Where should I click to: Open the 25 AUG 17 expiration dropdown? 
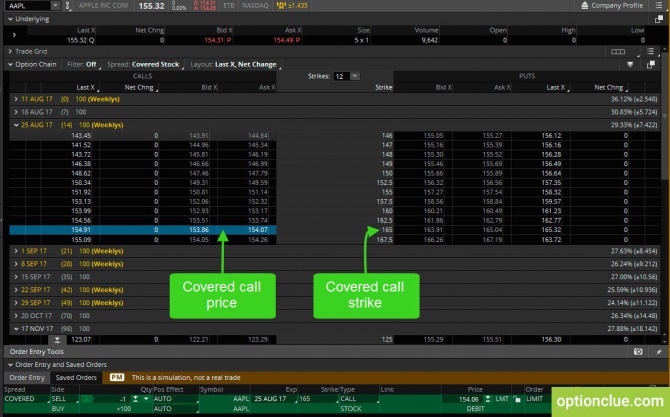(x=273, y=399)
